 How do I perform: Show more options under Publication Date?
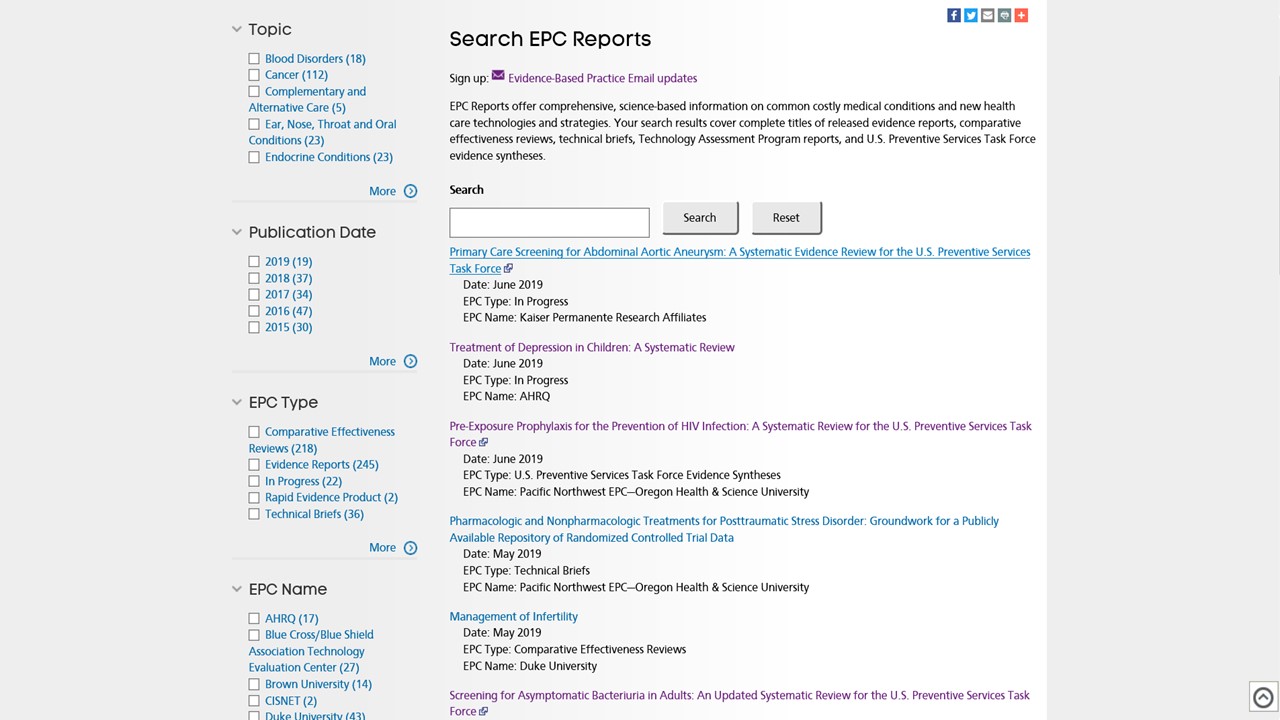[x=393, y=361]
